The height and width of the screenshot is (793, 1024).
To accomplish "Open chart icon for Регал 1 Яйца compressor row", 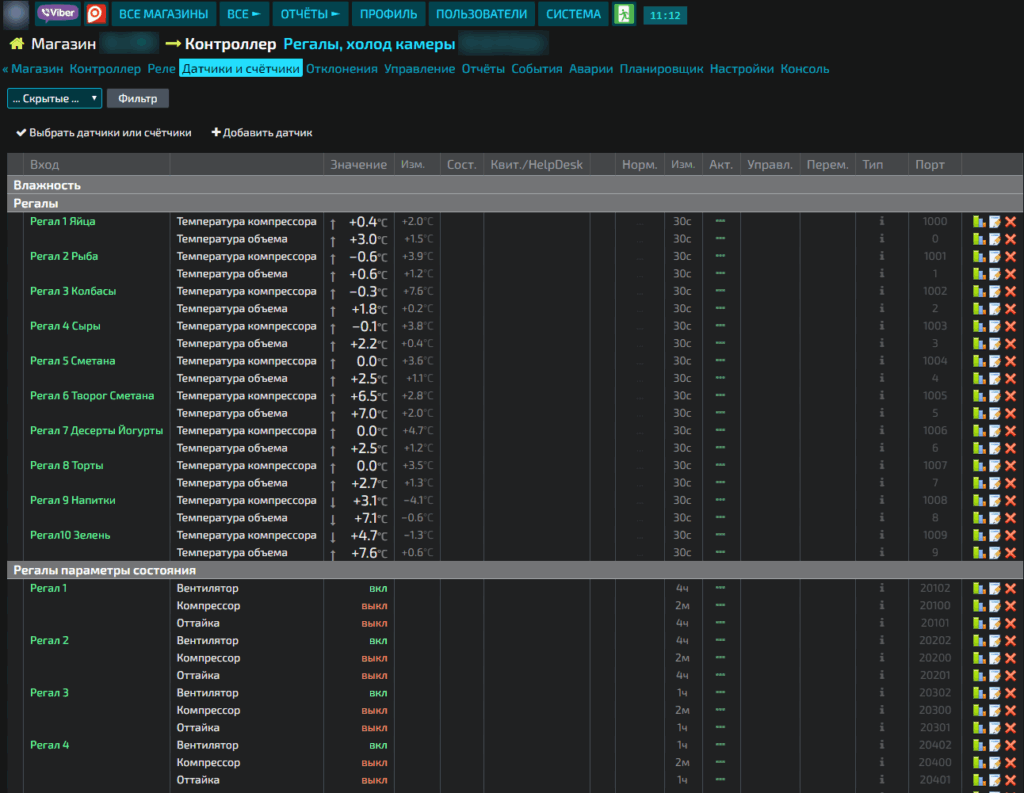I will [979, 221].
